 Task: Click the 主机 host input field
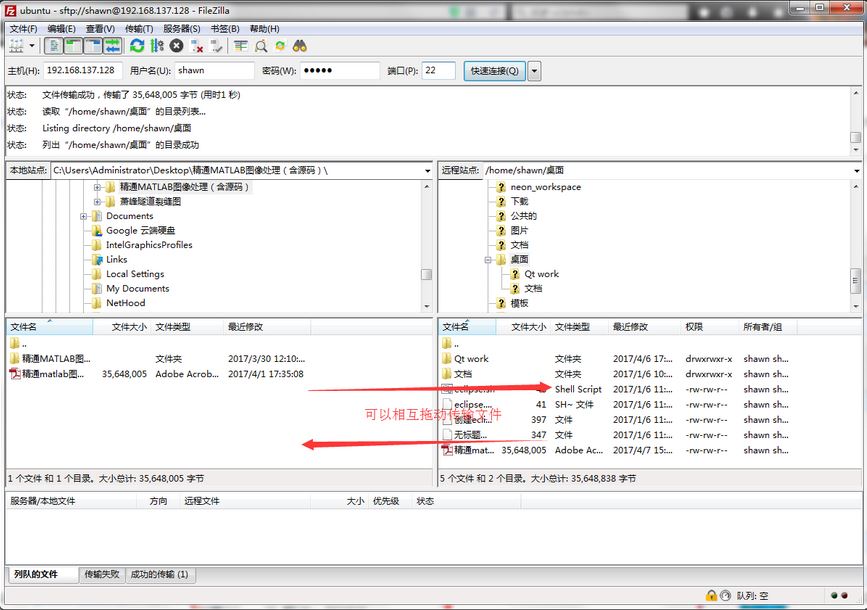click(x=82, y=70)
